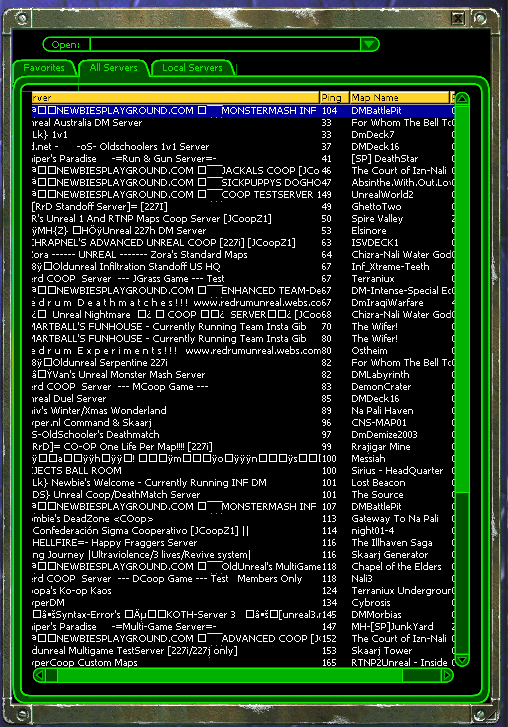The width and height of the screenshot is (508, 727).
Task: Open the server address dropdown arrow
Action: point(369,45)
